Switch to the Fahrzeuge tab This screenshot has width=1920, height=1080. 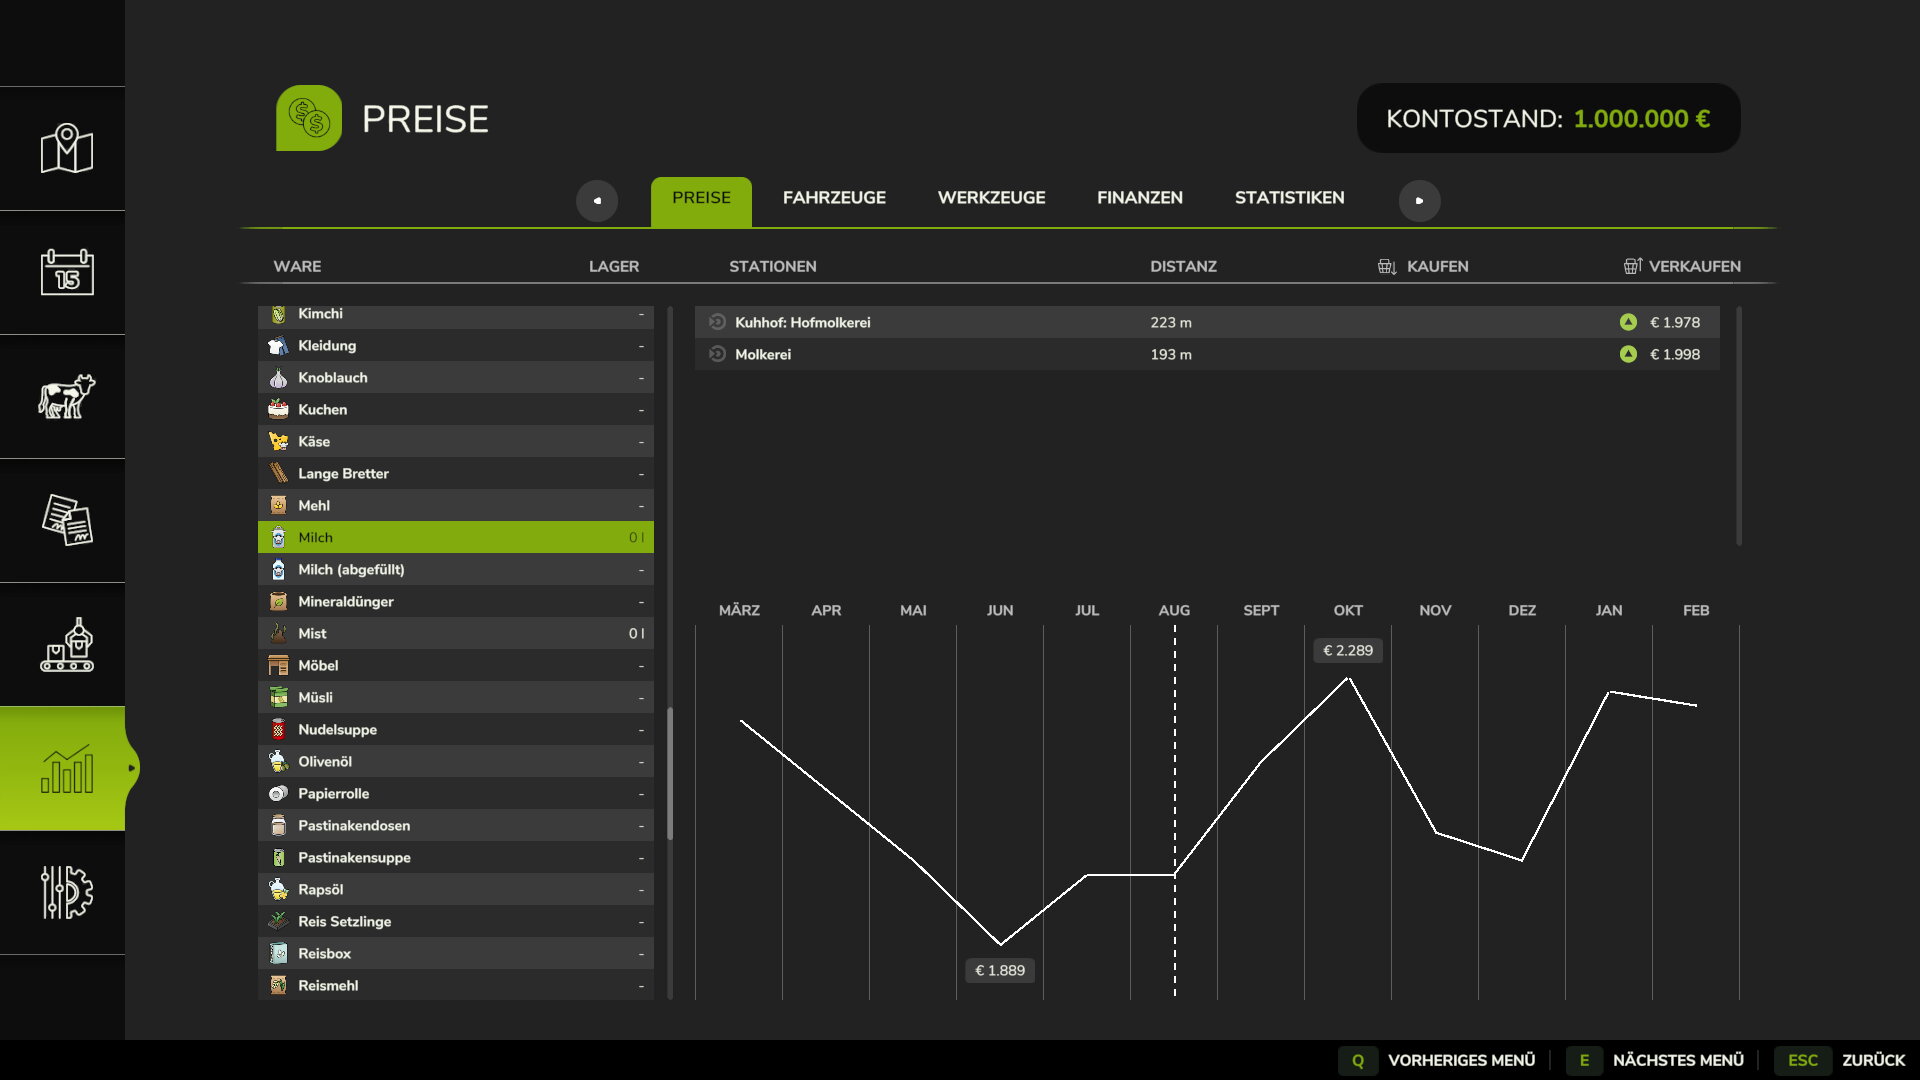point(834,198)
